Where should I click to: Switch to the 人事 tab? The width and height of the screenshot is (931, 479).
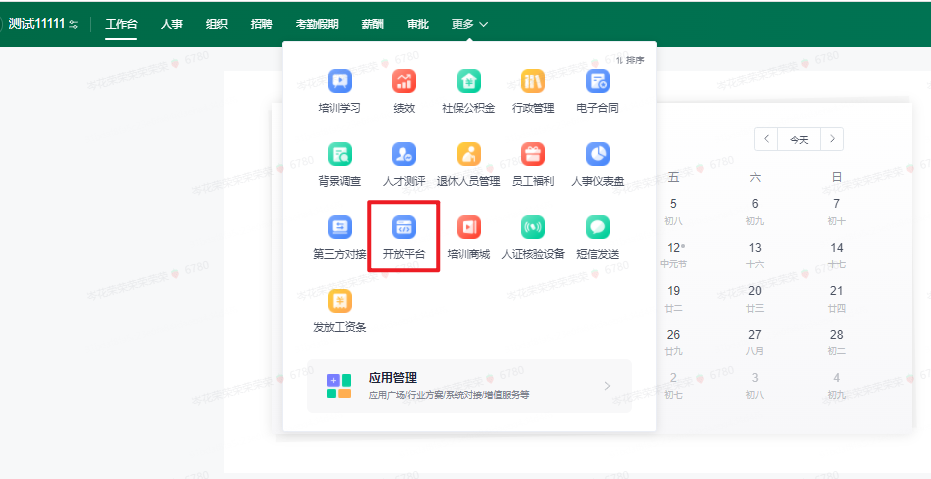click(172, 24)
